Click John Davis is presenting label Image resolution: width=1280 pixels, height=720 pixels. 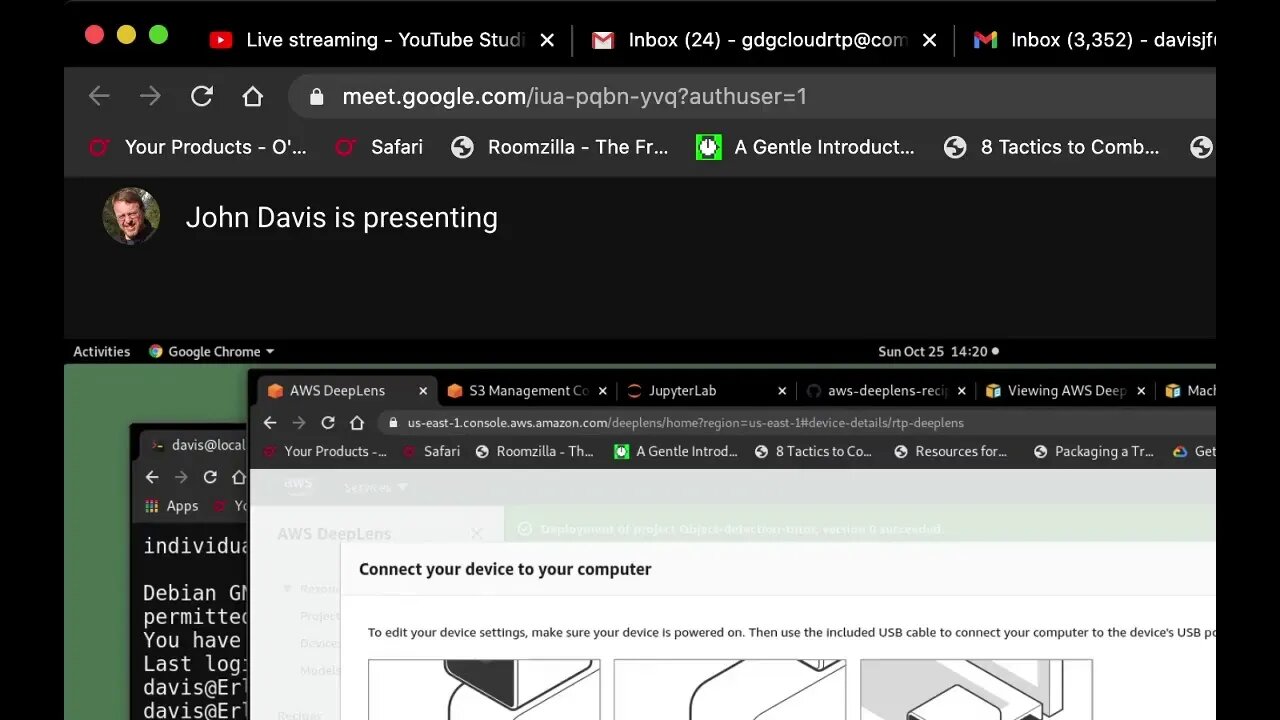(341, 218)
